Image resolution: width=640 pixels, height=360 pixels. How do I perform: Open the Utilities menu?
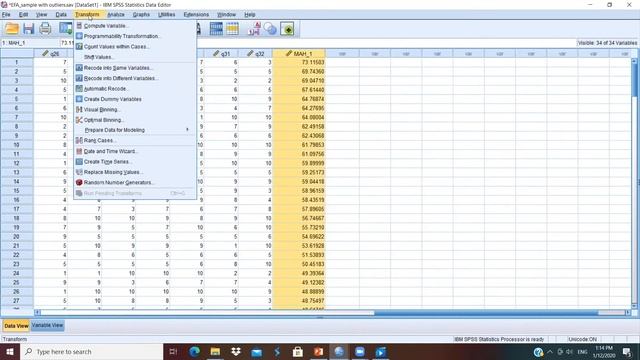(167, 14)
